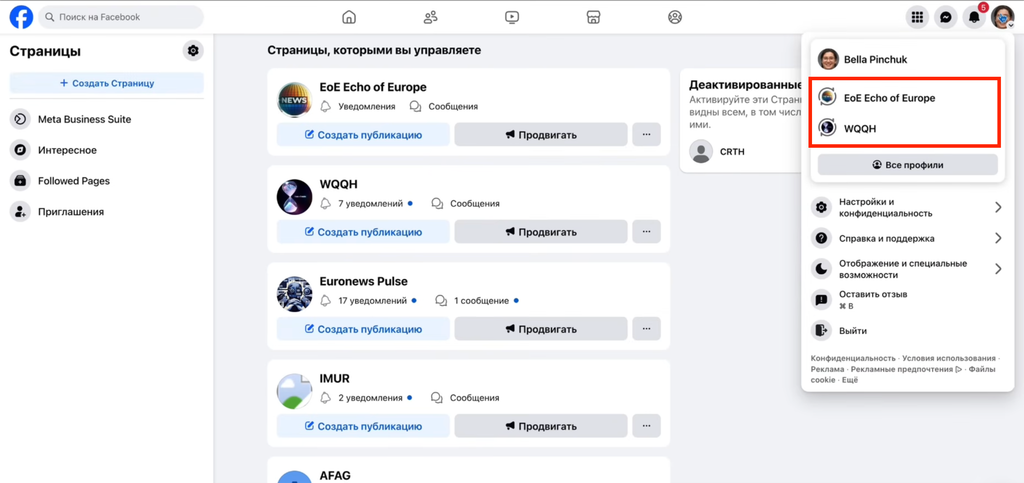The width and height of the screenshot is (1024, 483).
Task: Click the feedback exclamation icon
Action: 821,300
